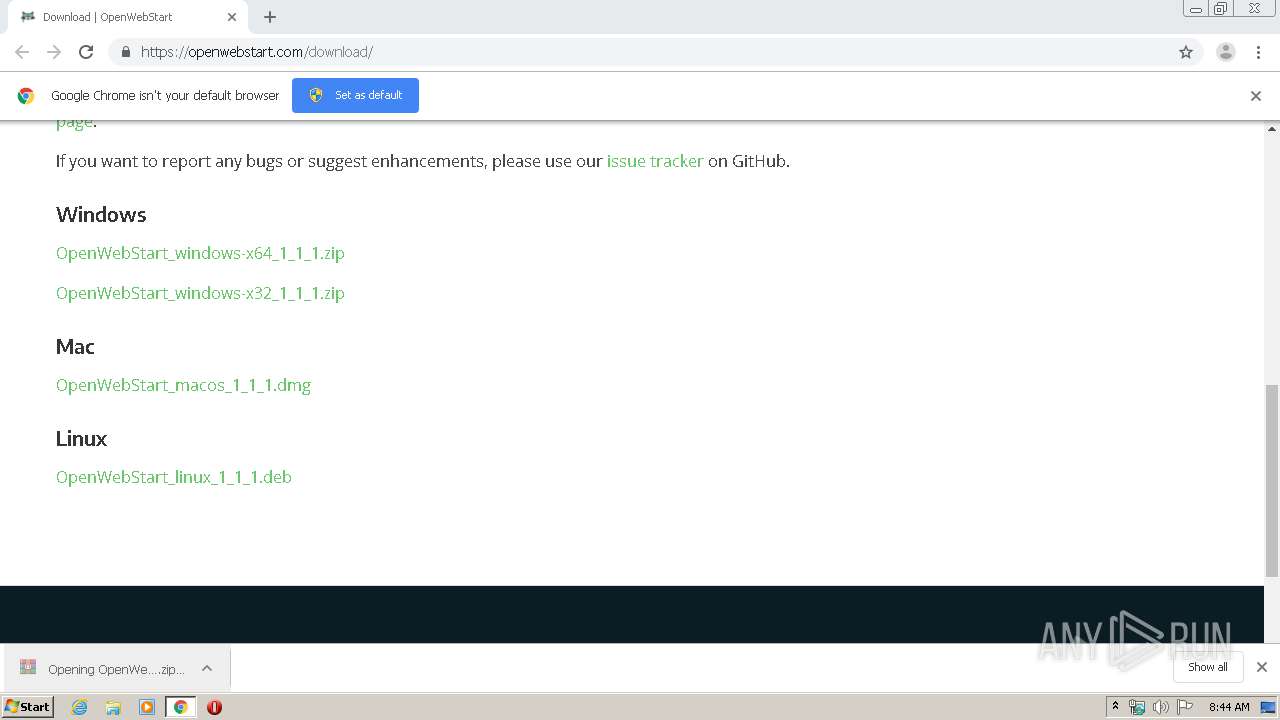Download OpenWebStart linux deb

pyautogui.click(x=174, y=477)
